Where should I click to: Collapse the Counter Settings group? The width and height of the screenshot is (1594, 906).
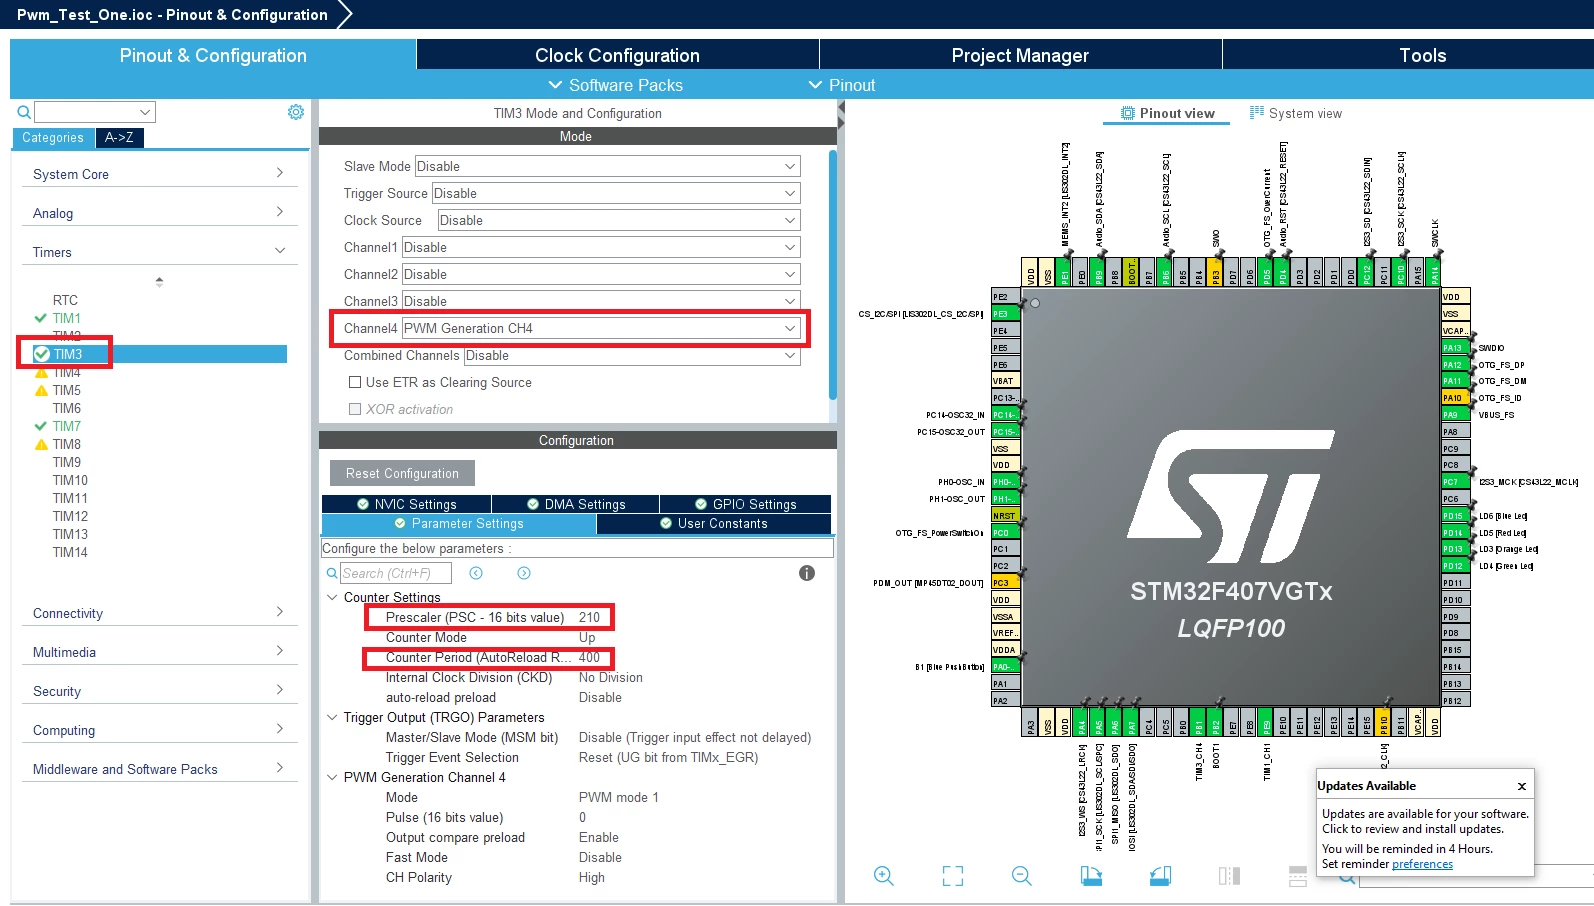click(x=332, y=597)
